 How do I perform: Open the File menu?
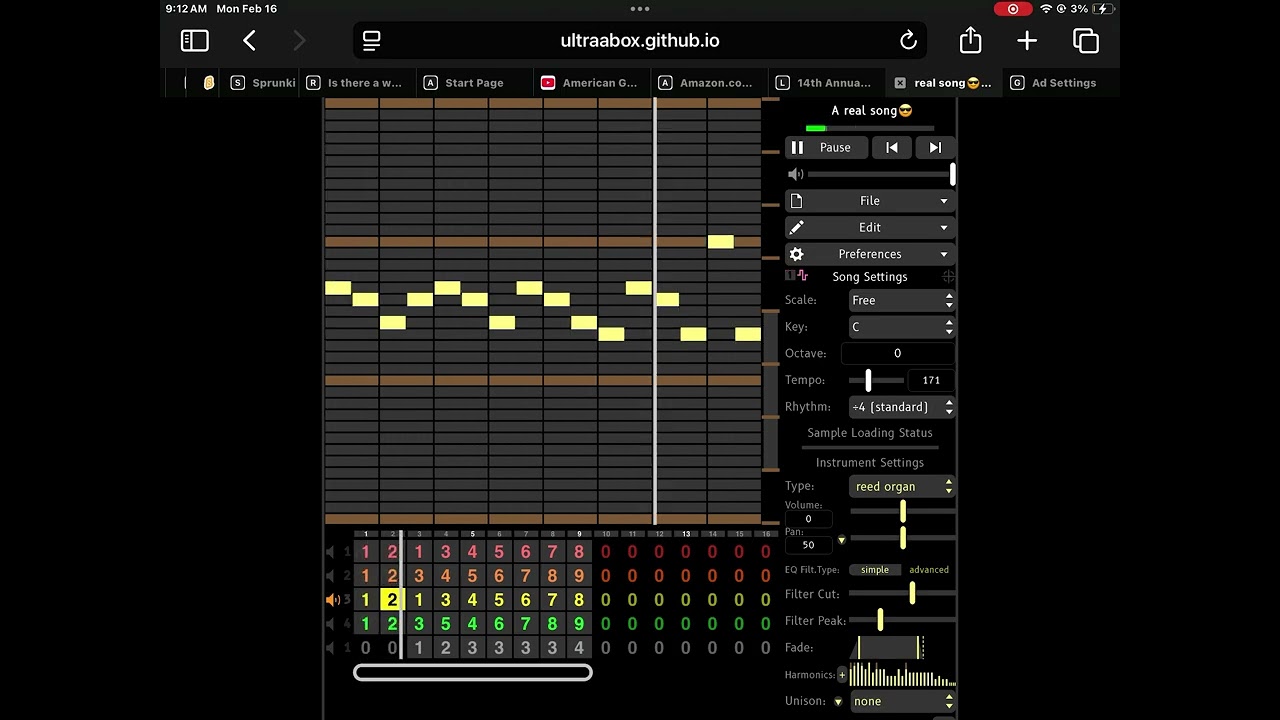point(870,201)
